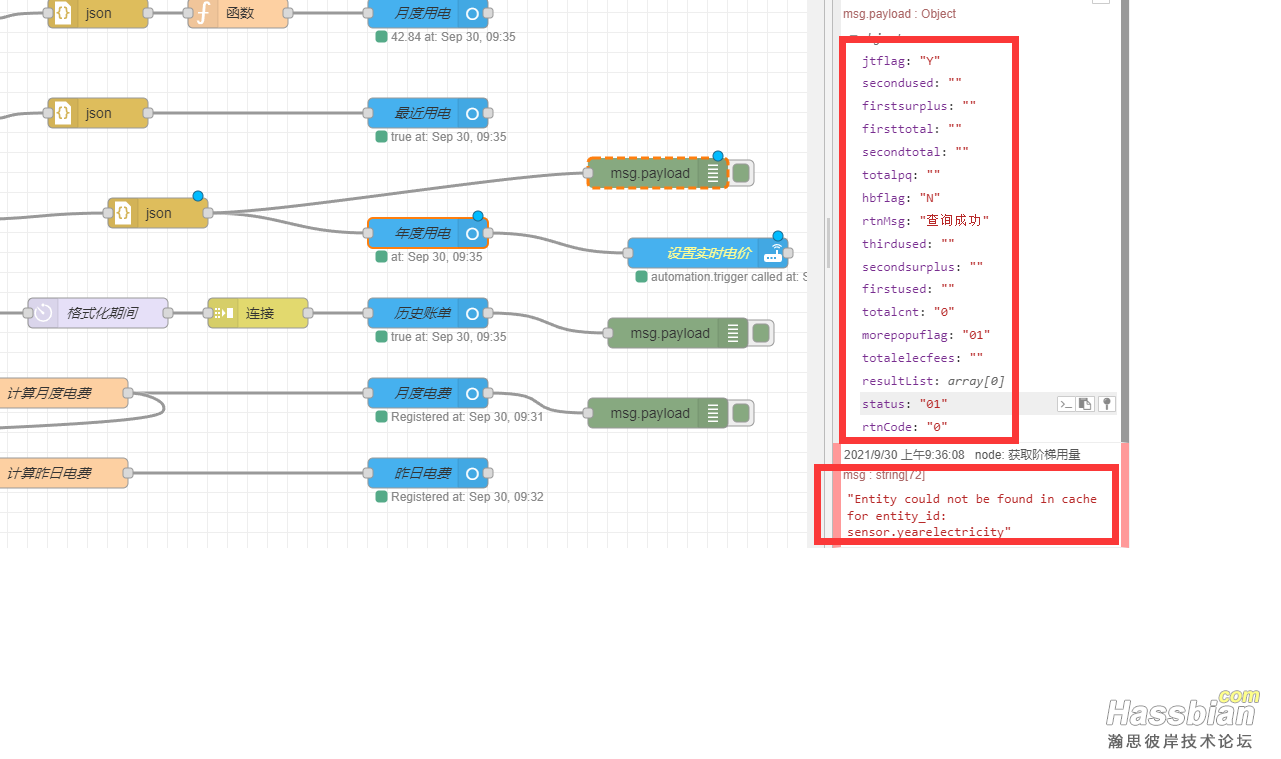The image size is (1281, 759).
Task: Select the 历史账单 sensor node
Action: [x=428, y=313]
